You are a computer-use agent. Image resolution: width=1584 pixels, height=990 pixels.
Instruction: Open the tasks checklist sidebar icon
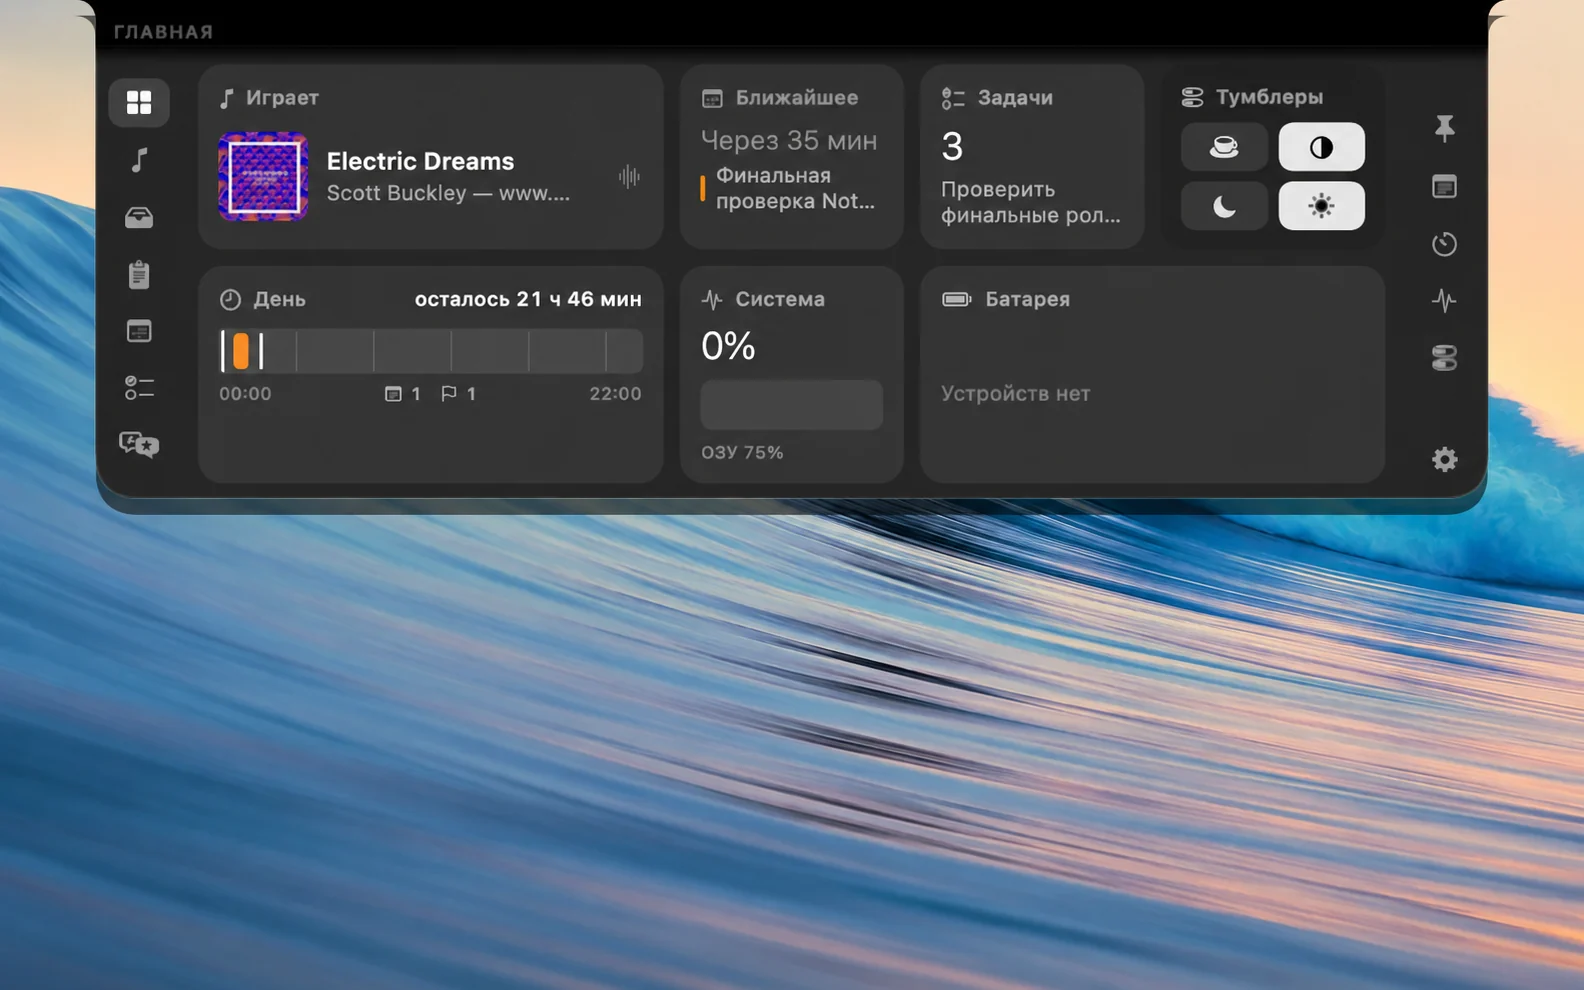pyautogui.click(x=139, y=388)
